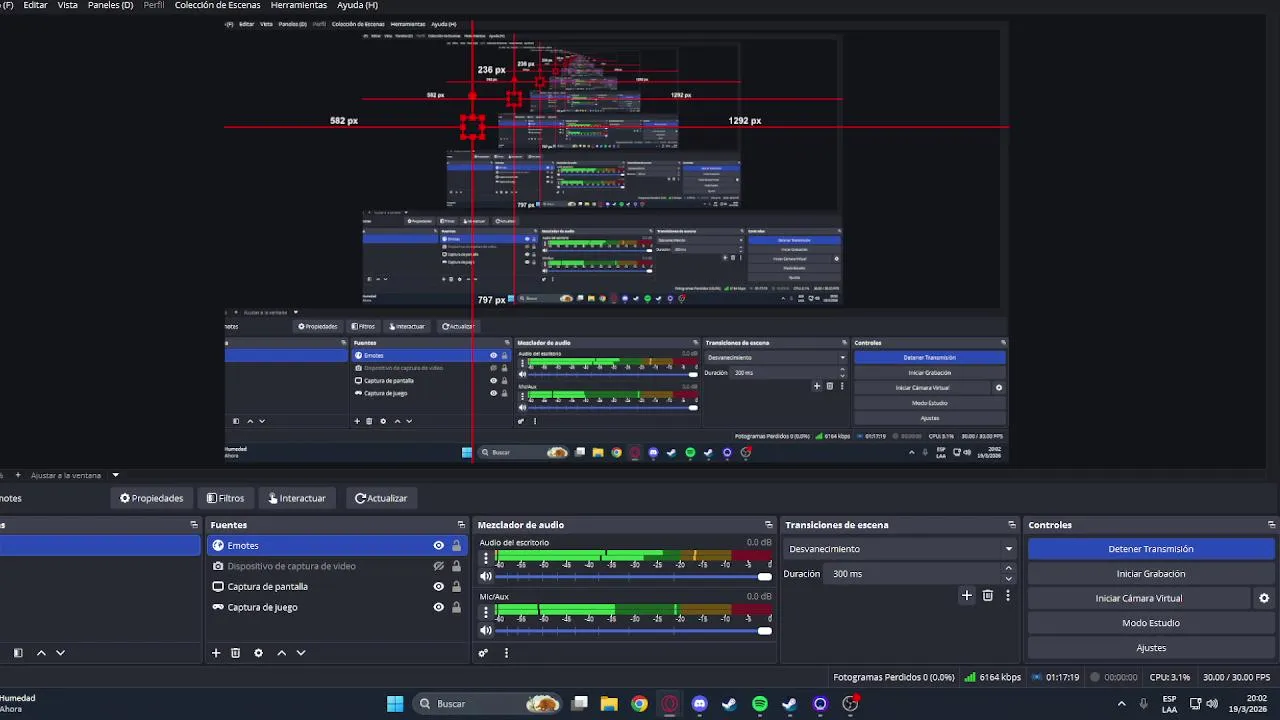Open File Explorer from the taskbar
1280x720 pixels.
click(x=609, y=704)
